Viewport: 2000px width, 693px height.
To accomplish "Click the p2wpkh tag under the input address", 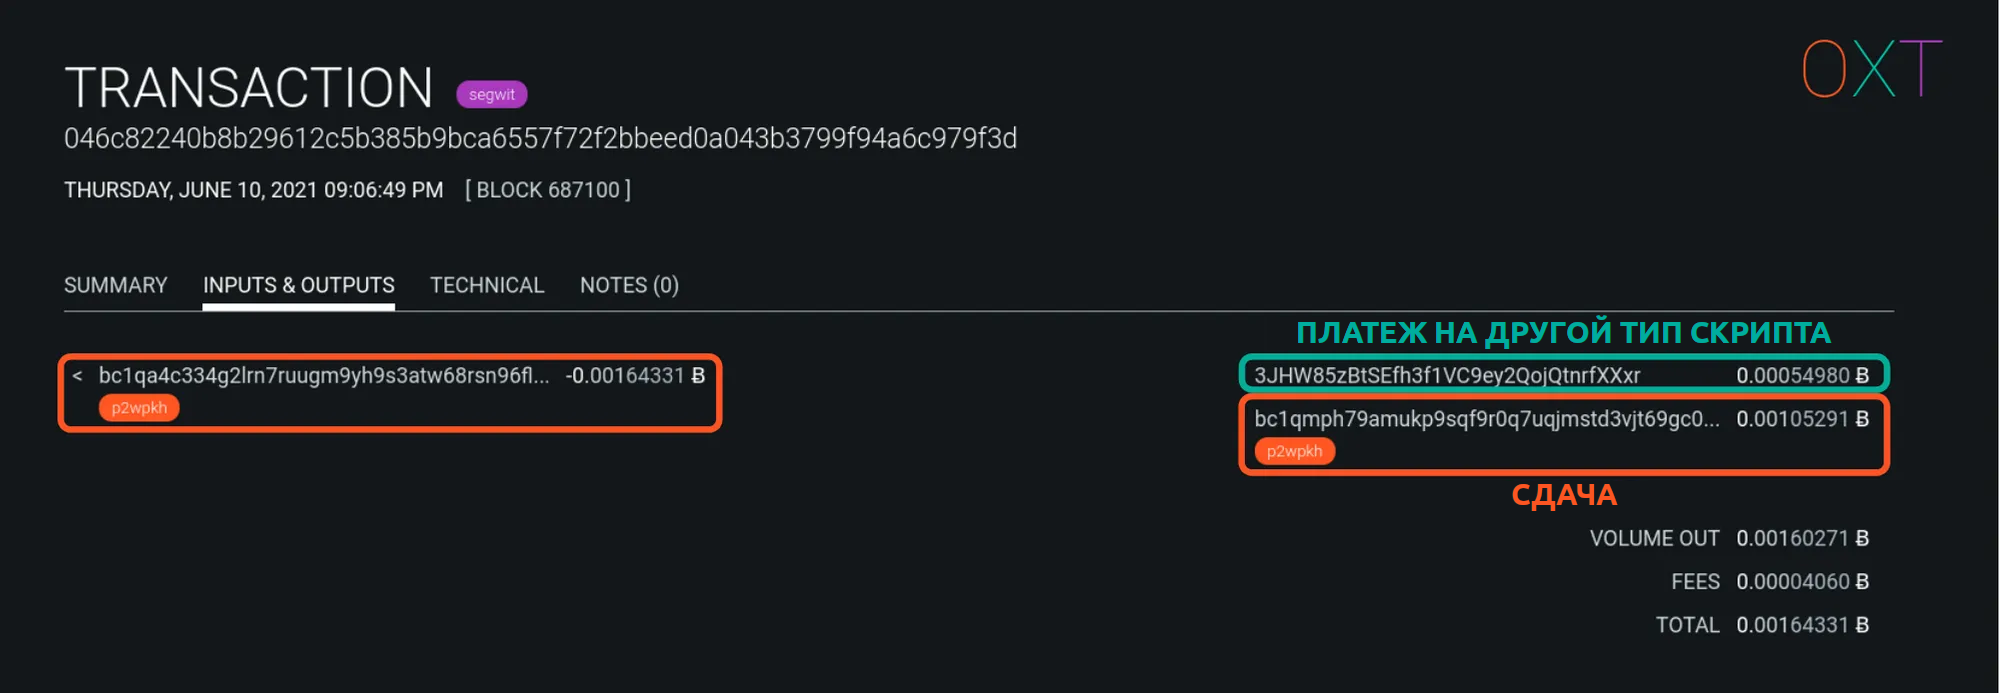I will 139,408.
